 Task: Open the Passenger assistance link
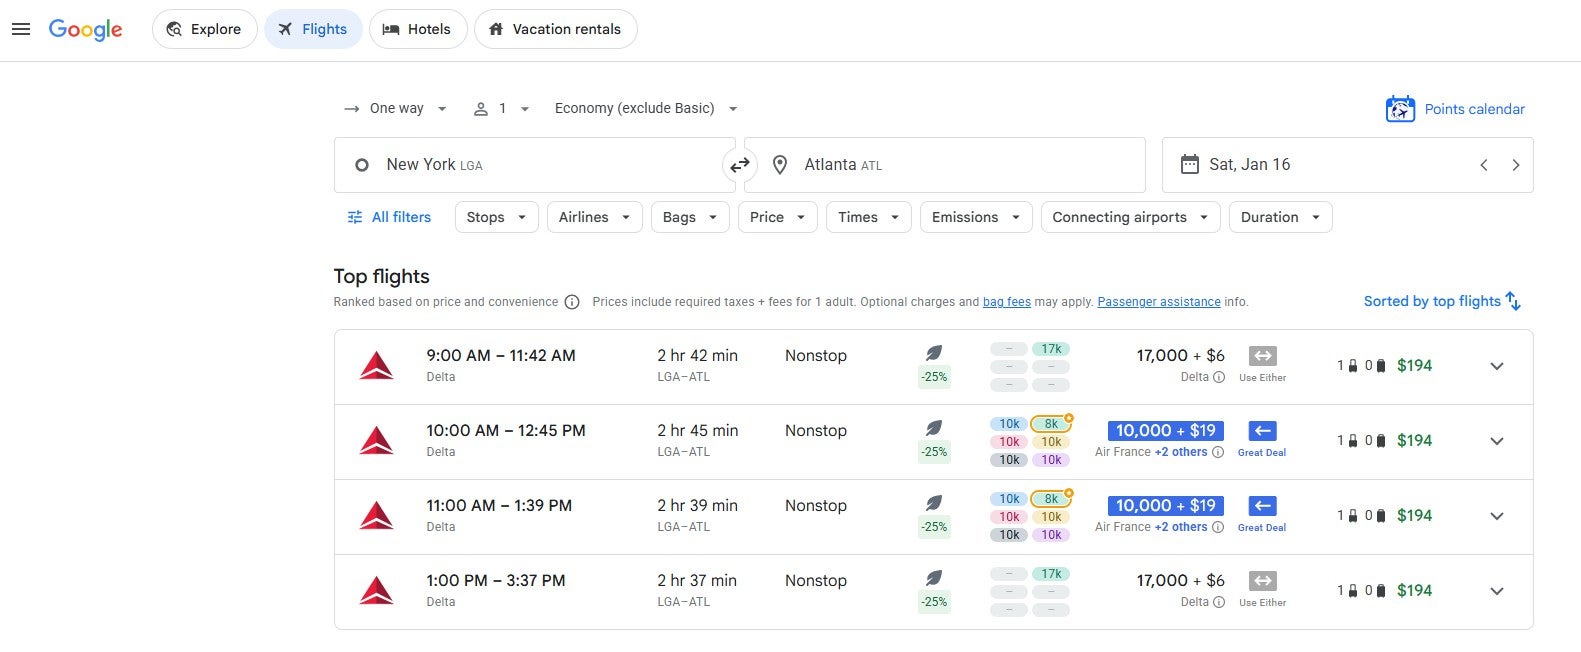coord(1159,302)
